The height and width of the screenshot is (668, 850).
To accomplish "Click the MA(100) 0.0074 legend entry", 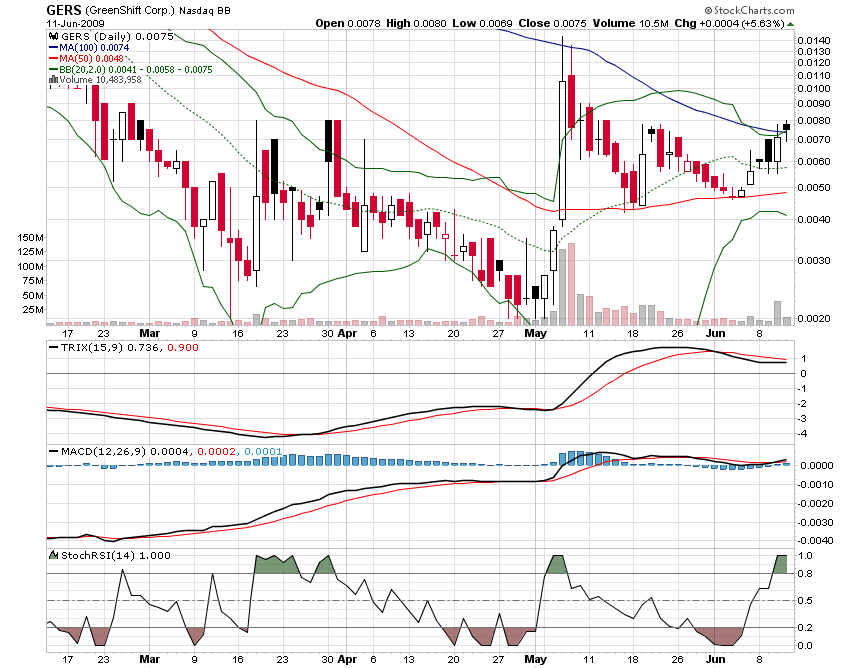I will pyautogui.click(x=94, y=48).
